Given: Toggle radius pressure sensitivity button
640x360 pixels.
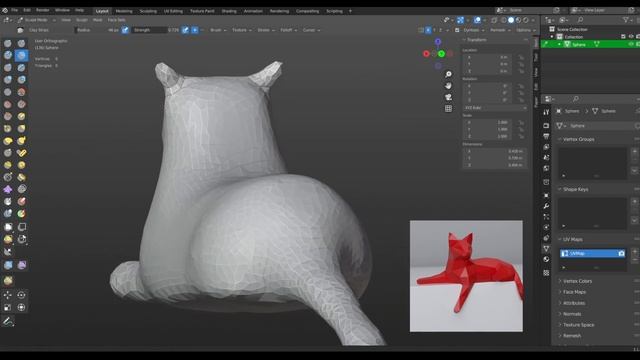Looking at the screenshot, I should [125, 30].
